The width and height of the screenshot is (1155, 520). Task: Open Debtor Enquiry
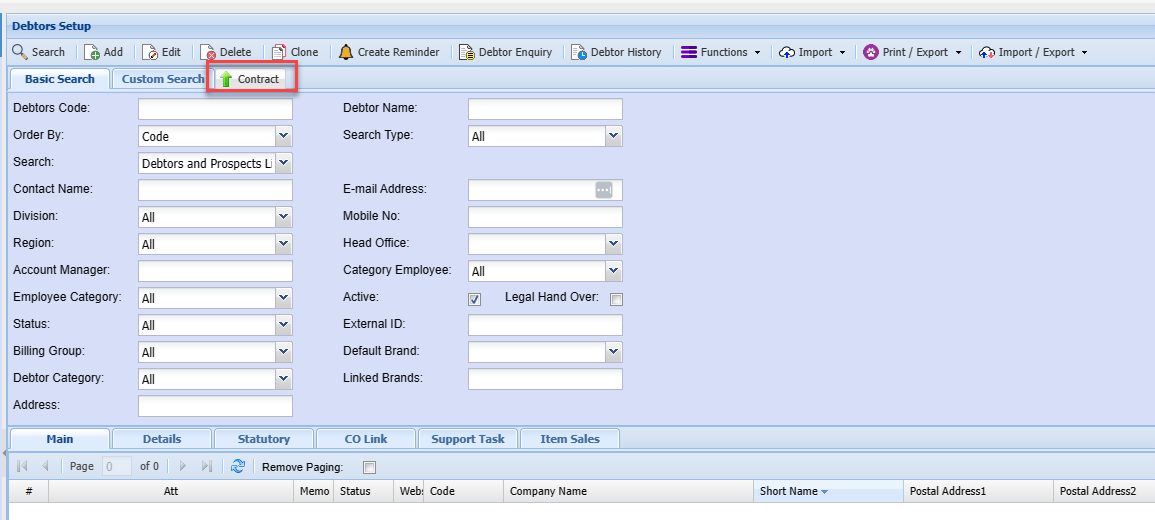point(505,52)
